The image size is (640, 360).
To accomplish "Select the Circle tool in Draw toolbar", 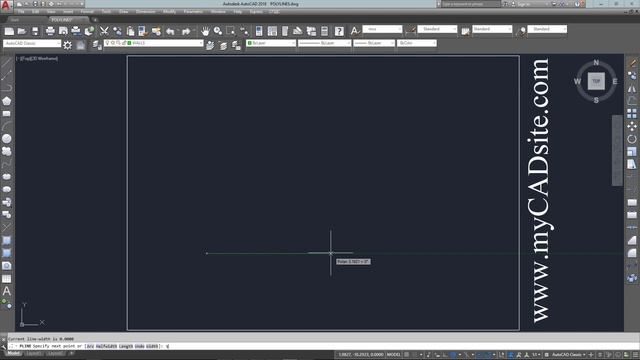I will pyautogui.click(x=7, y=139).
